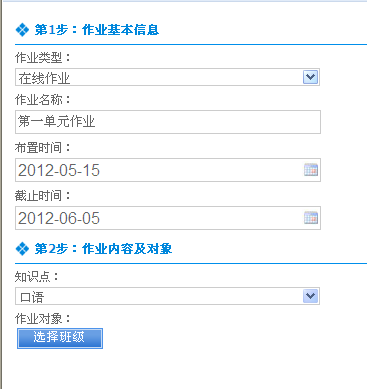Expand the 作业类型 dropdown arrow

pos(311,77)
